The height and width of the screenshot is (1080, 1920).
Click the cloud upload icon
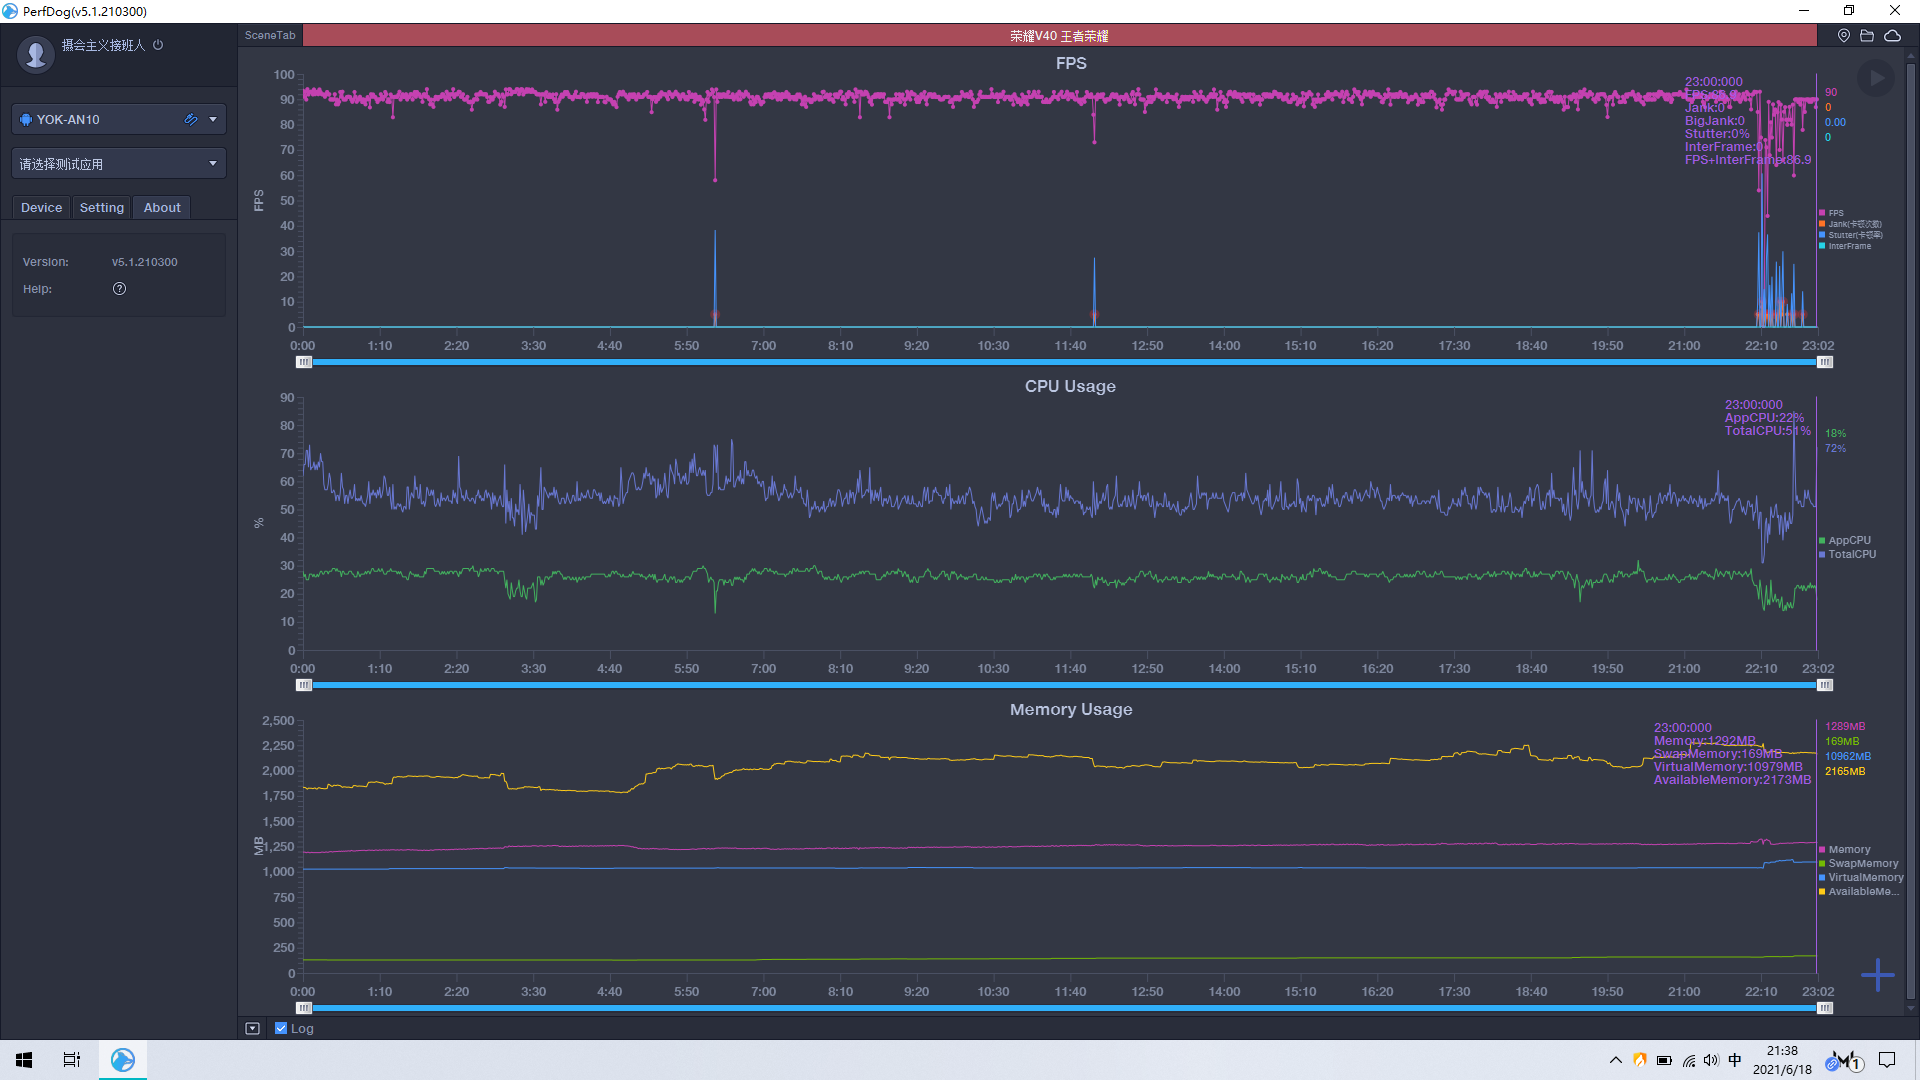(1893, 35)
